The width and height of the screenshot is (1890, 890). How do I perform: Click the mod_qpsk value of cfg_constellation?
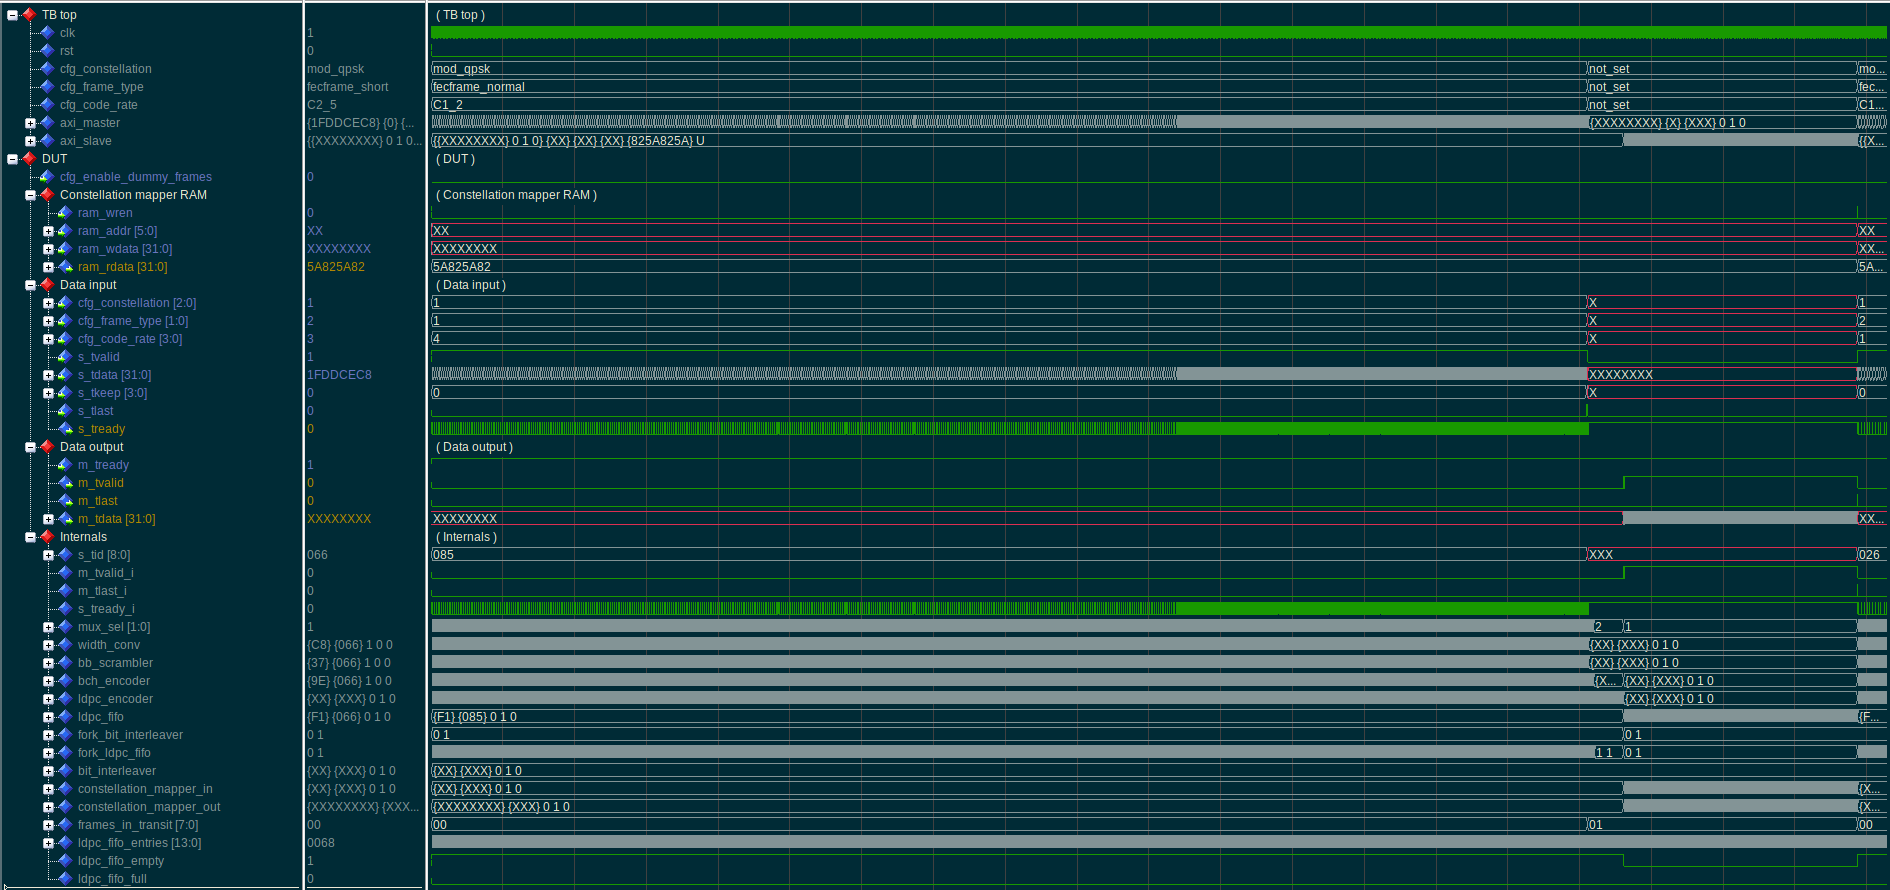[x=336, y=69]
